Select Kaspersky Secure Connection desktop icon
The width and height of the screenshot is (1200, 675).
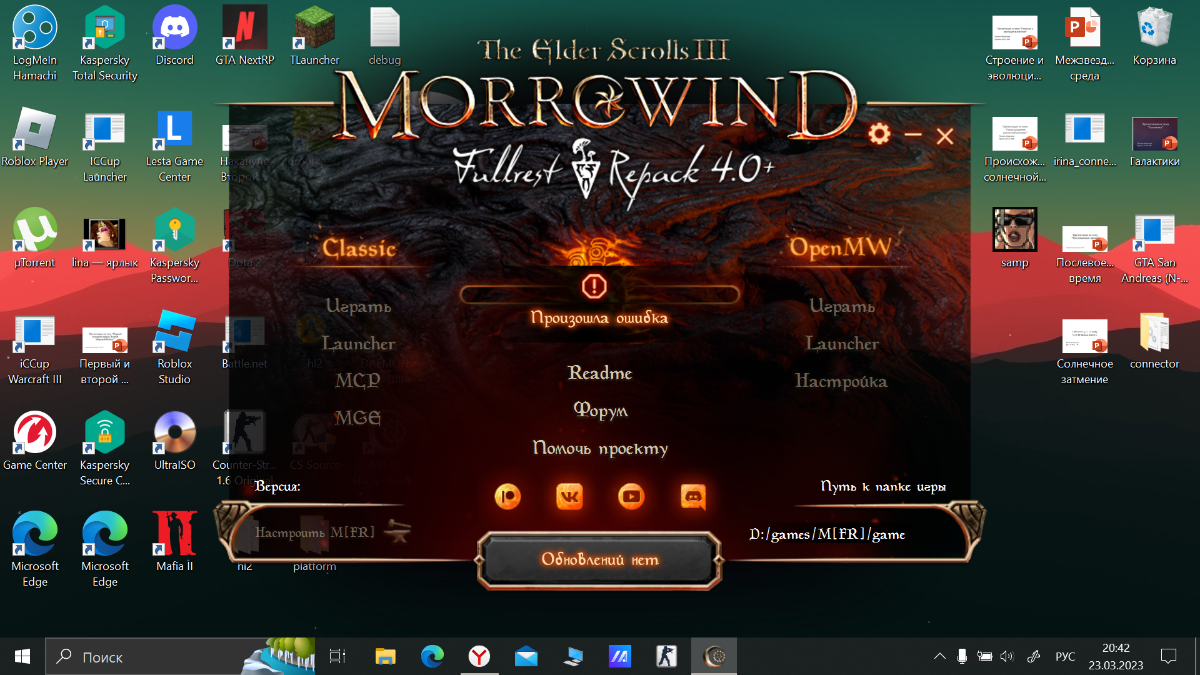pyautogui.click(x=105, y=448)
